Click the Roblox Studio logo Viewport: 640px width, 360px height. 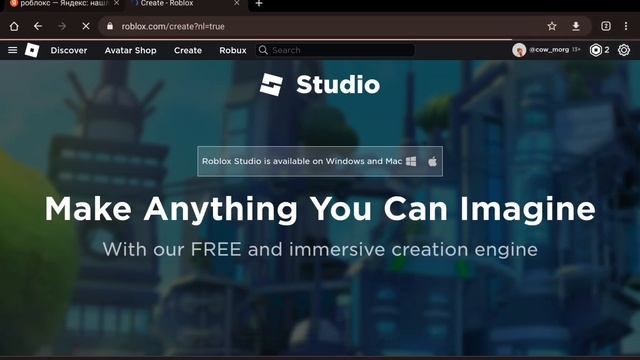[x=320, y=84]
